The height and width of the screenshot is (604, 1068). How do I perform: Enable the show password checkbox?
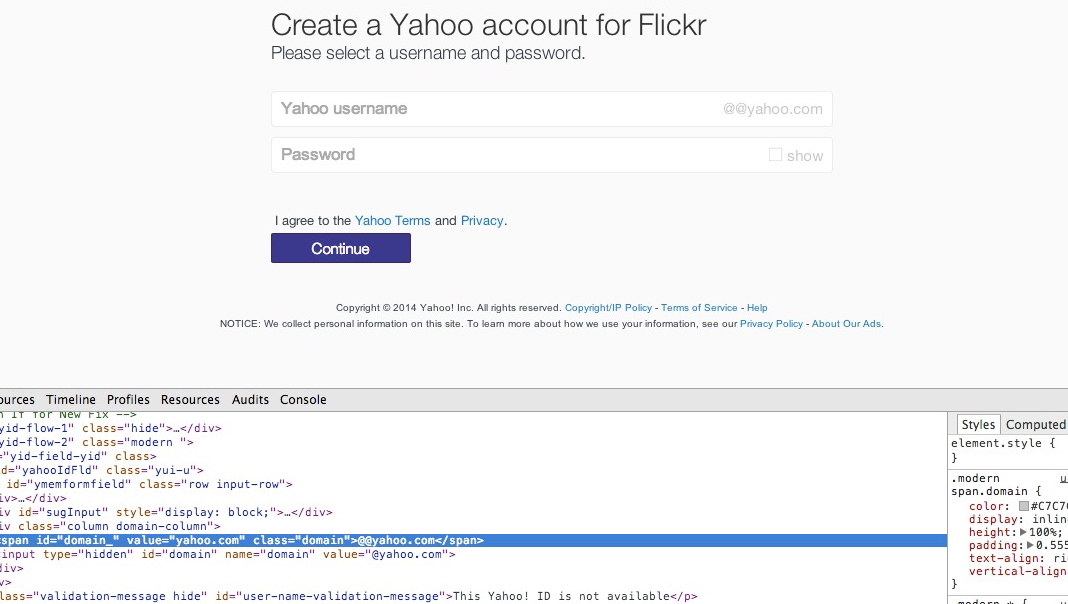point(775,155)
